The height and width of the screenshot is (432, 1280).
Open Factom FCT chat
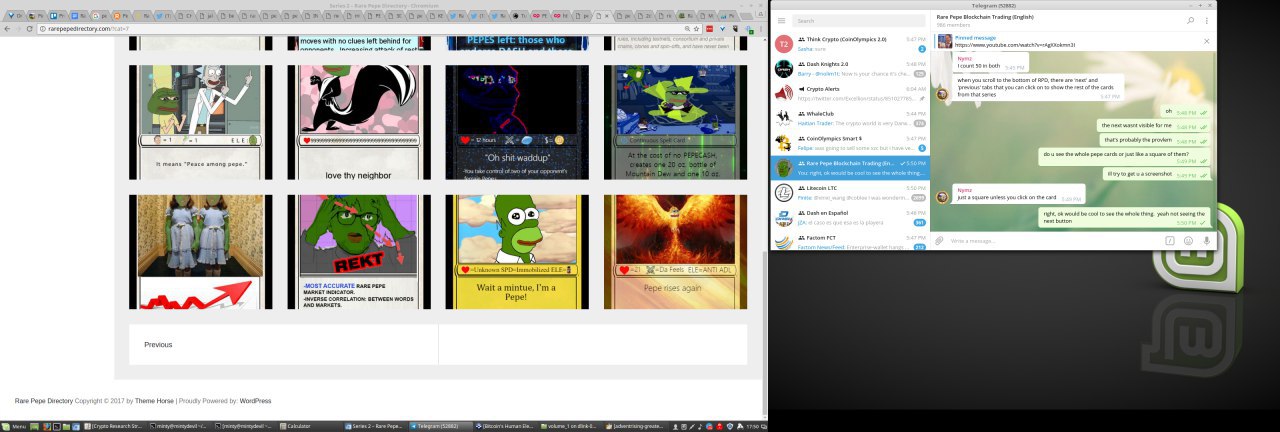849,241
